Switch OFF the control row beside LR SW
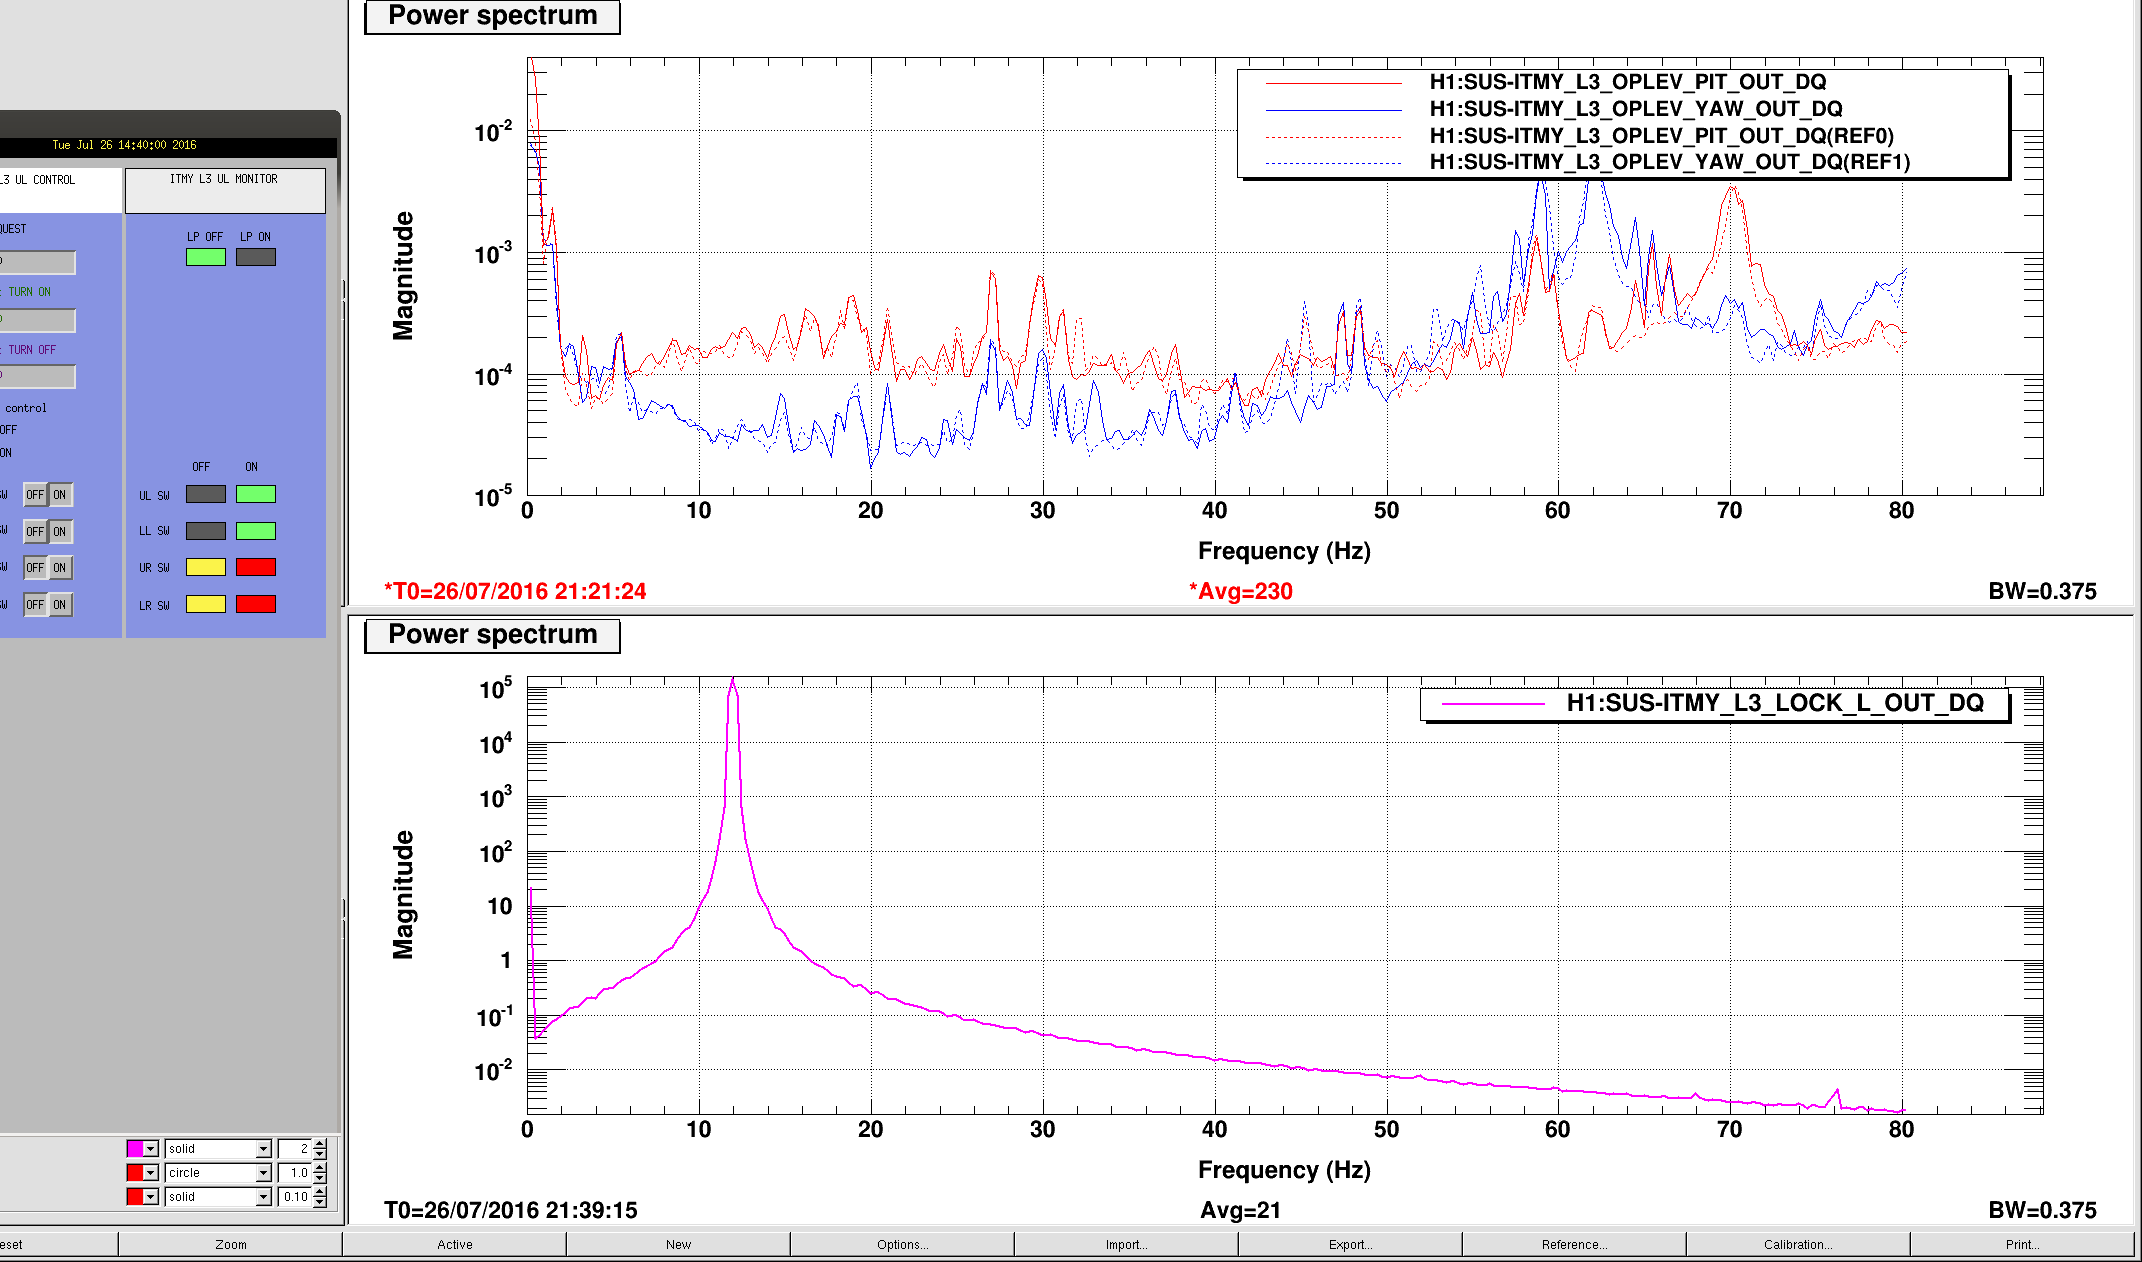This screenshot has height=1262, width=2142. point(35,605)
